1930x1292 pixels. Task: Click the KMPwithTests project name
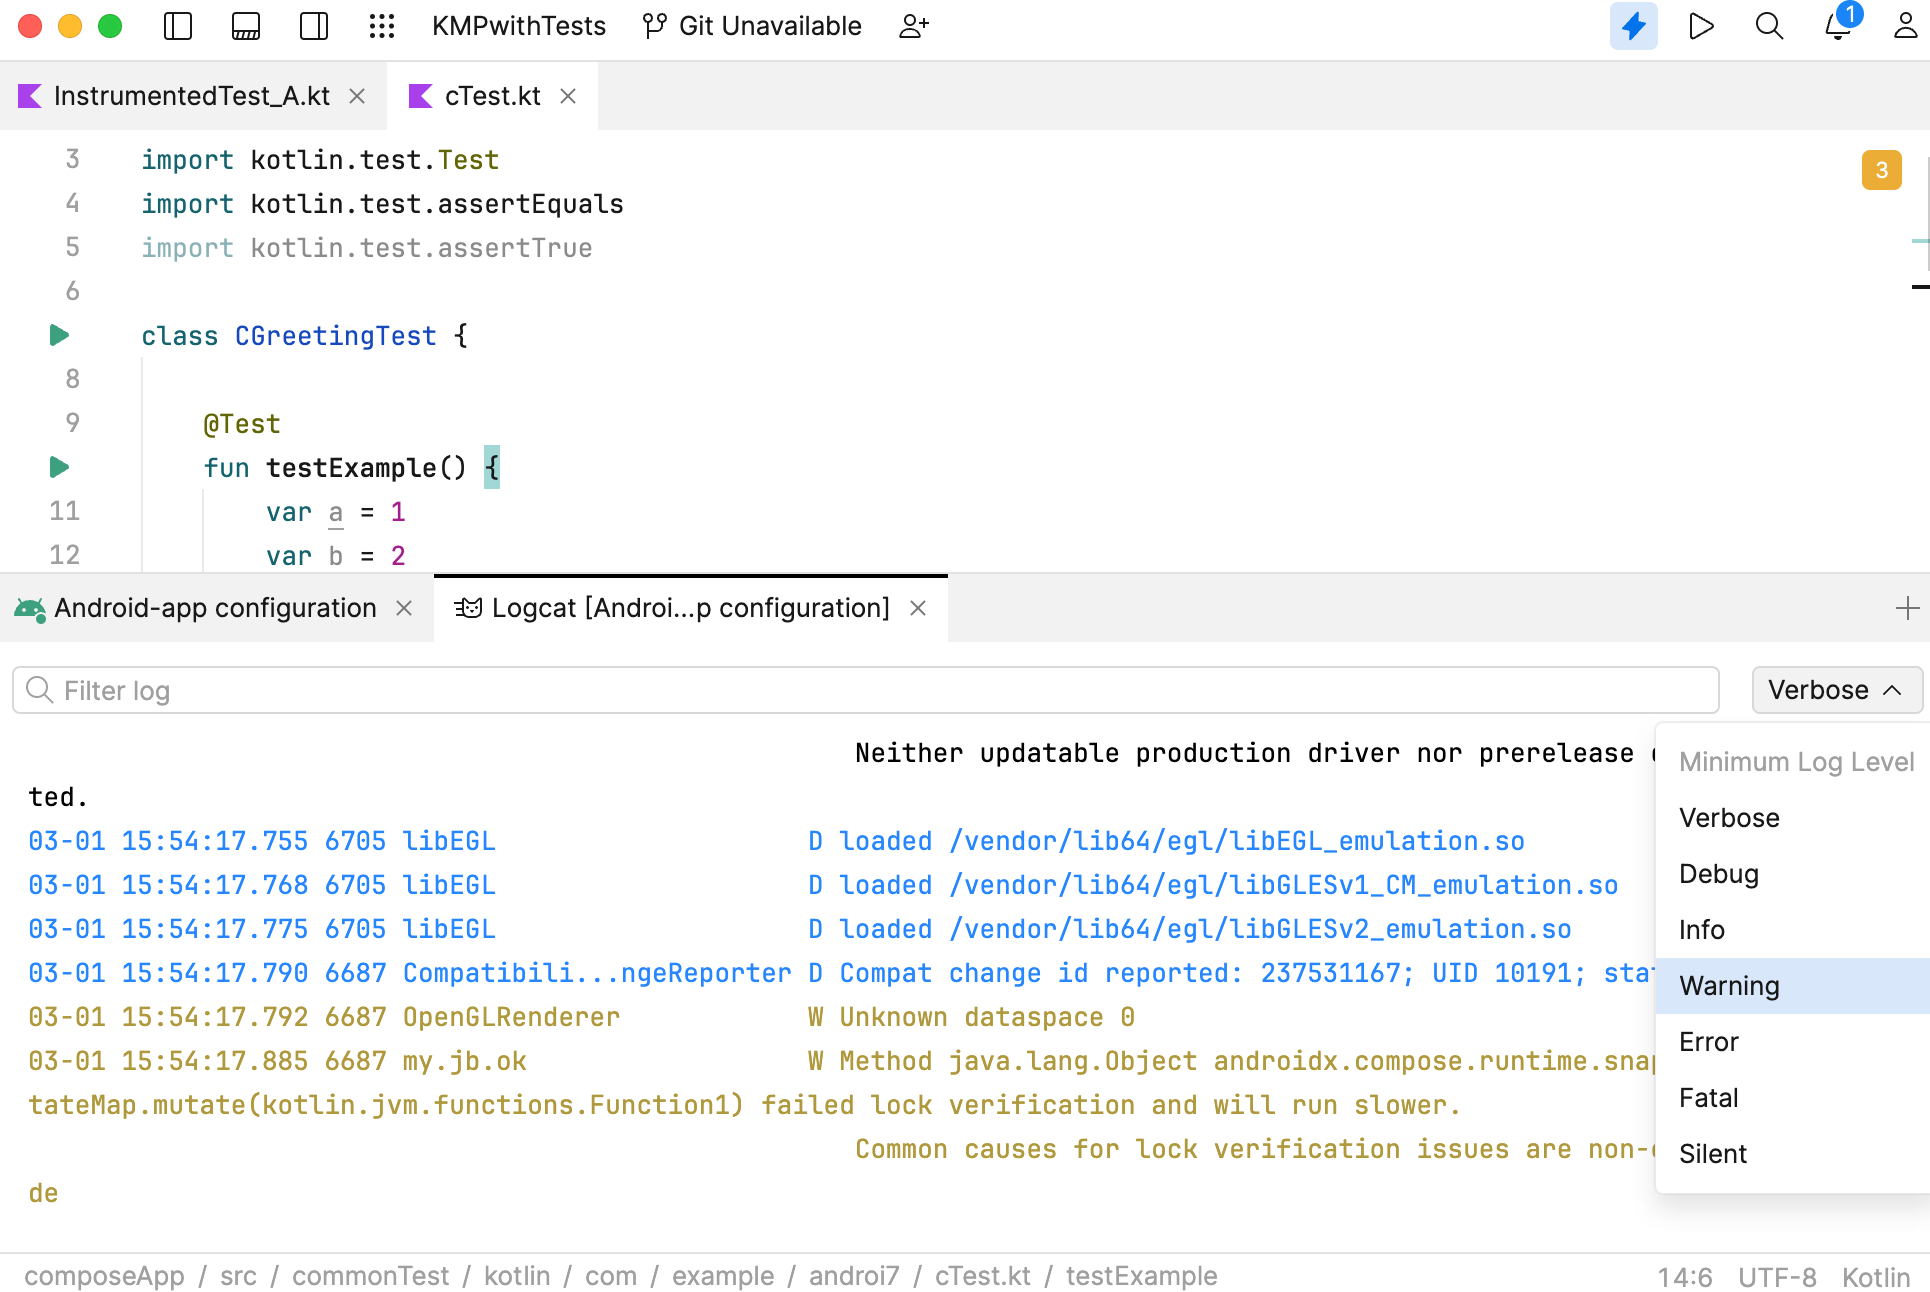518,26
